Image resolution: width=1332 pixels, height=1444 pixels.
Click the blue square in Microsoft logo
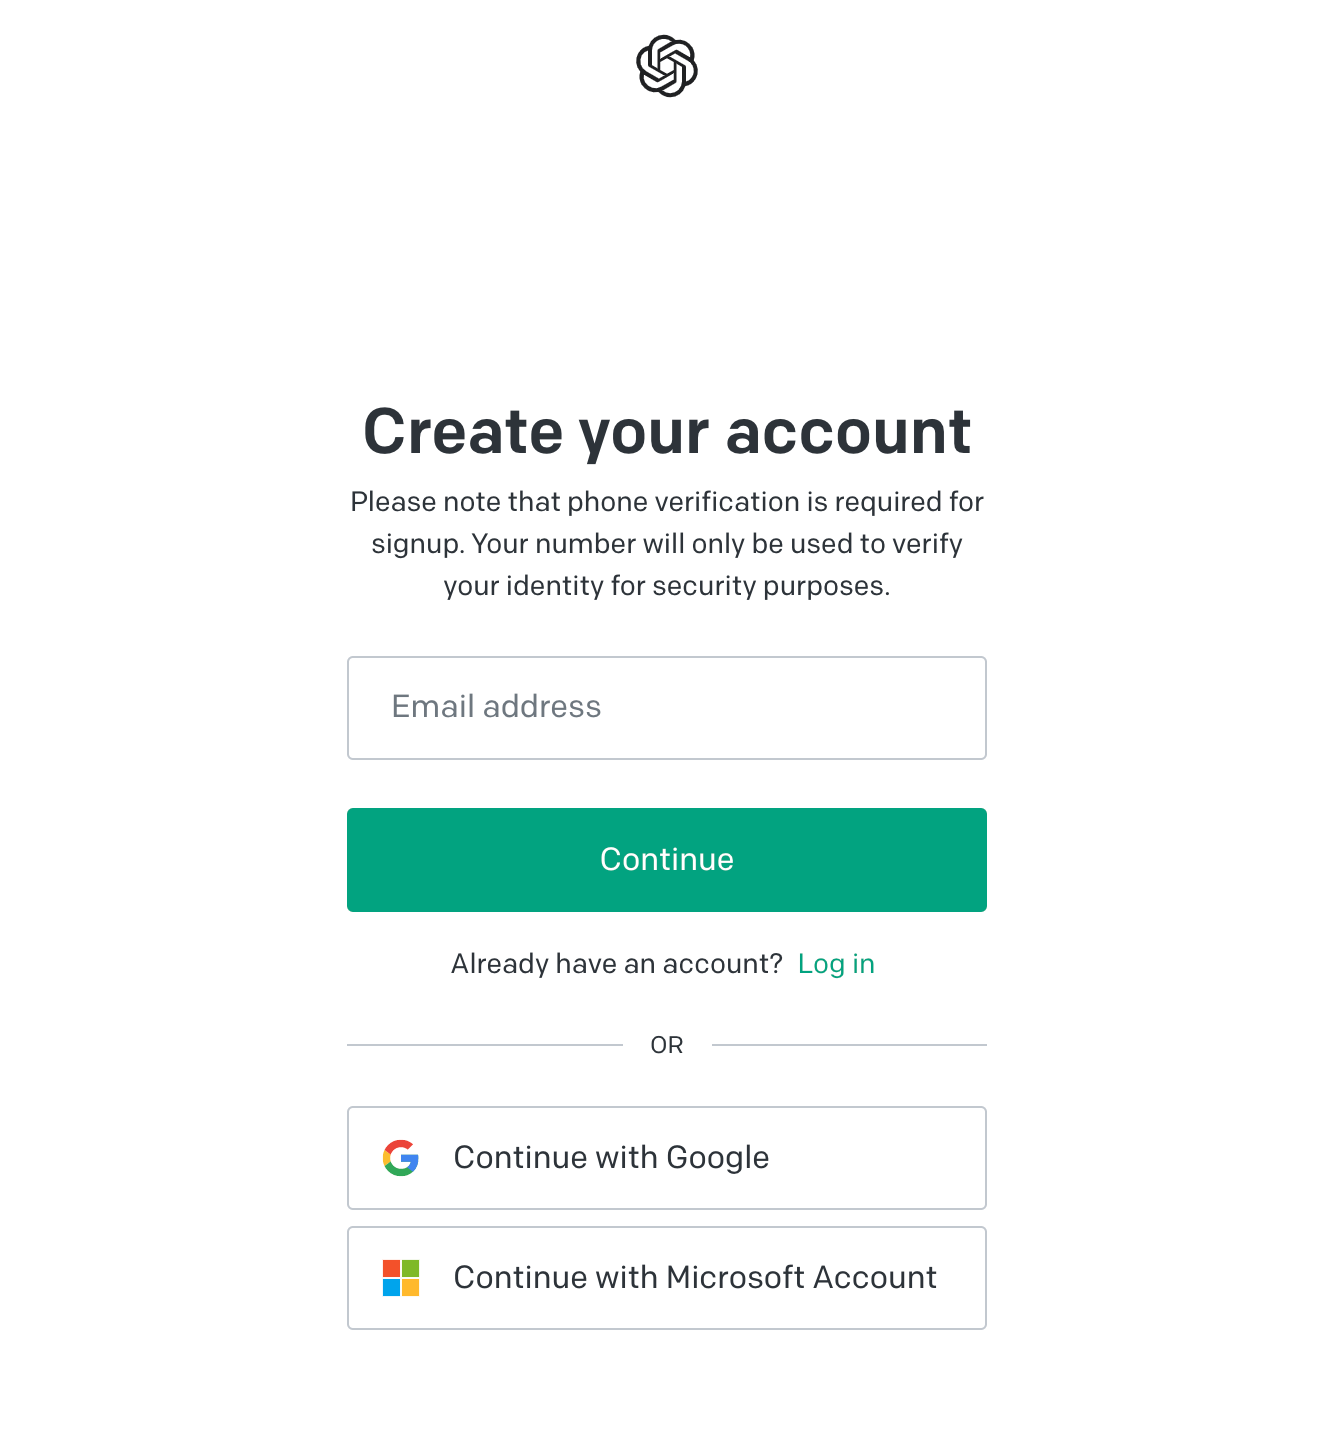pos(392,1288)
